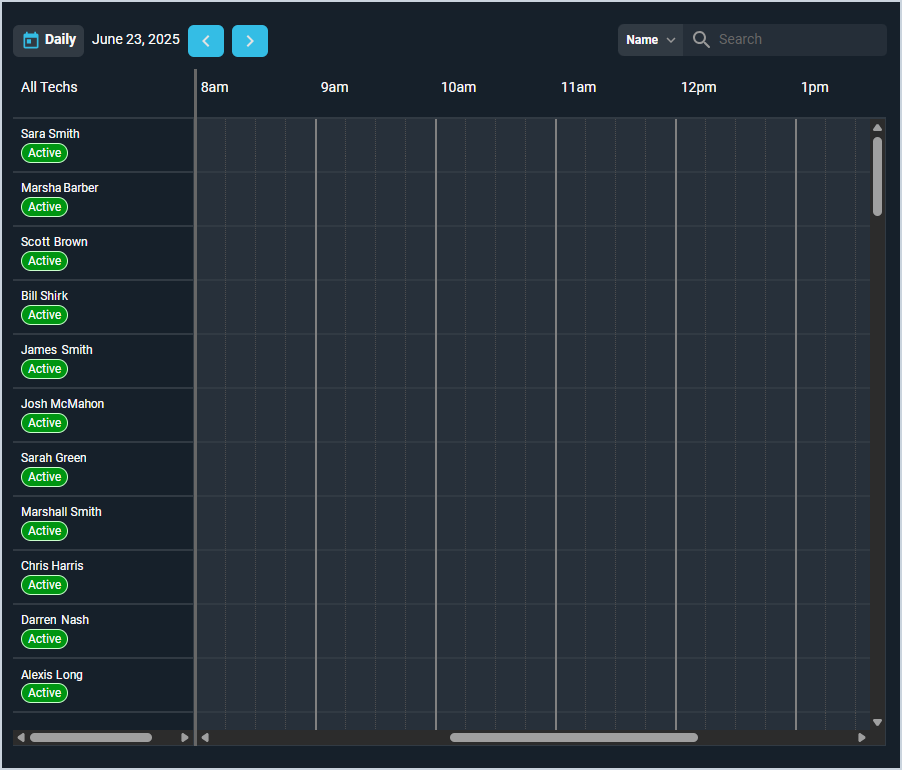Click the calendar icon in Daily button
Viewport: 902px width, 770px height.
pyautogui.click(x=31, y=40)
